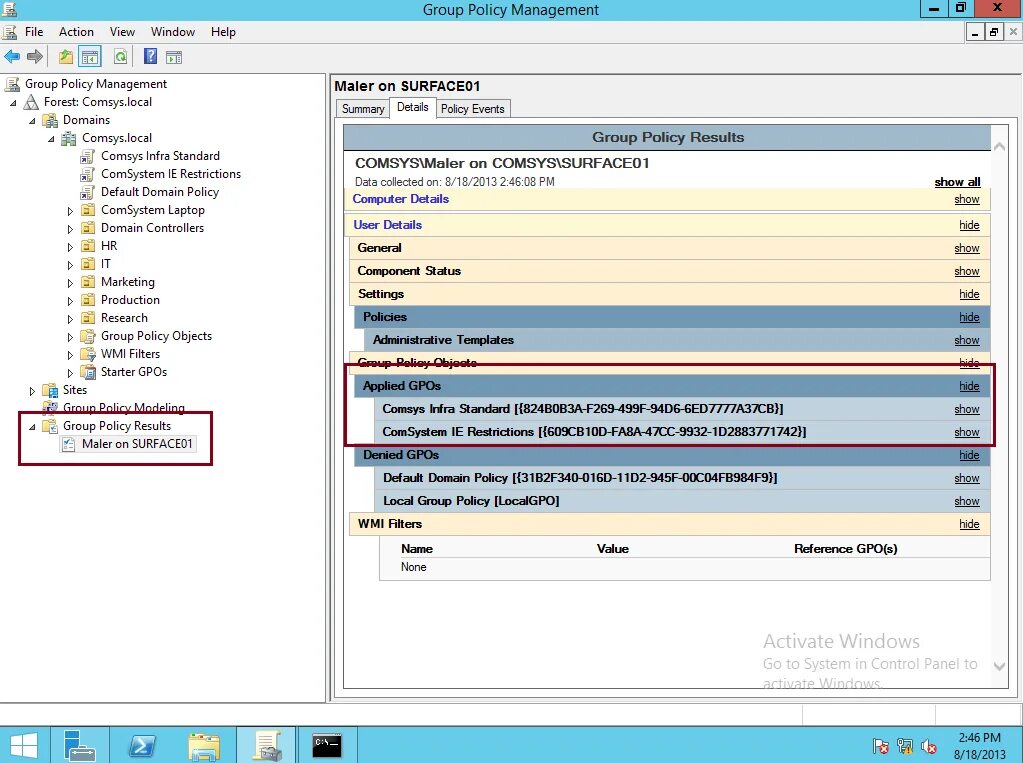The height and width of the screenshot is (763, 1023).
Task: Expand the ComSystem Laptop OU
Action: [x=70, y=211]
